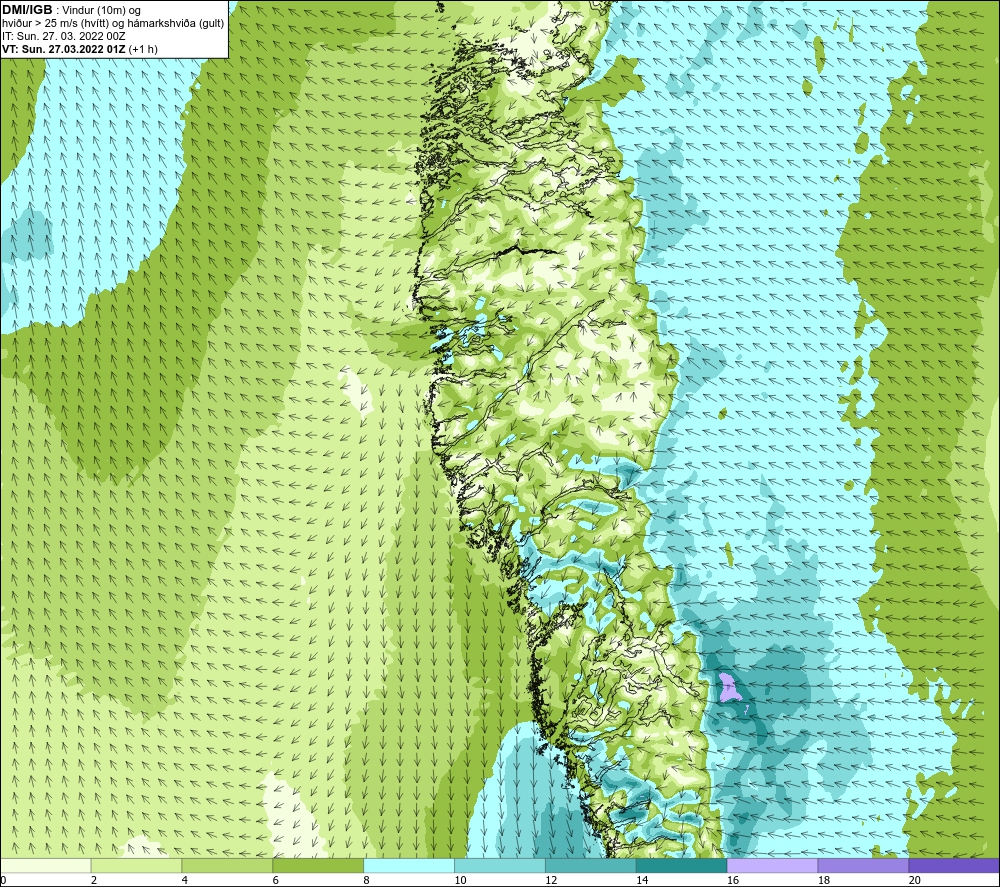Click the legend scale label '16'
Image resolution: width=1000 pixels, height=887 pixels.
[x=733, y=880]
